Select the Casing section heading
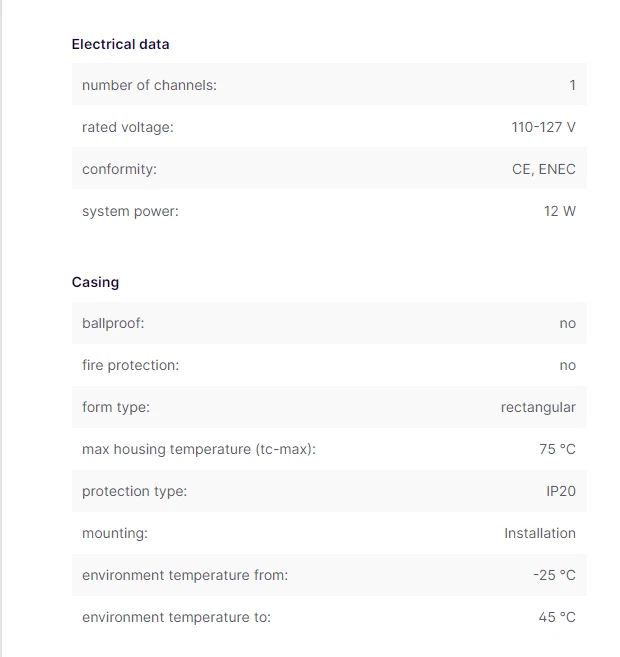Viewport: 620px width, 657px height. tap(96, 282)
